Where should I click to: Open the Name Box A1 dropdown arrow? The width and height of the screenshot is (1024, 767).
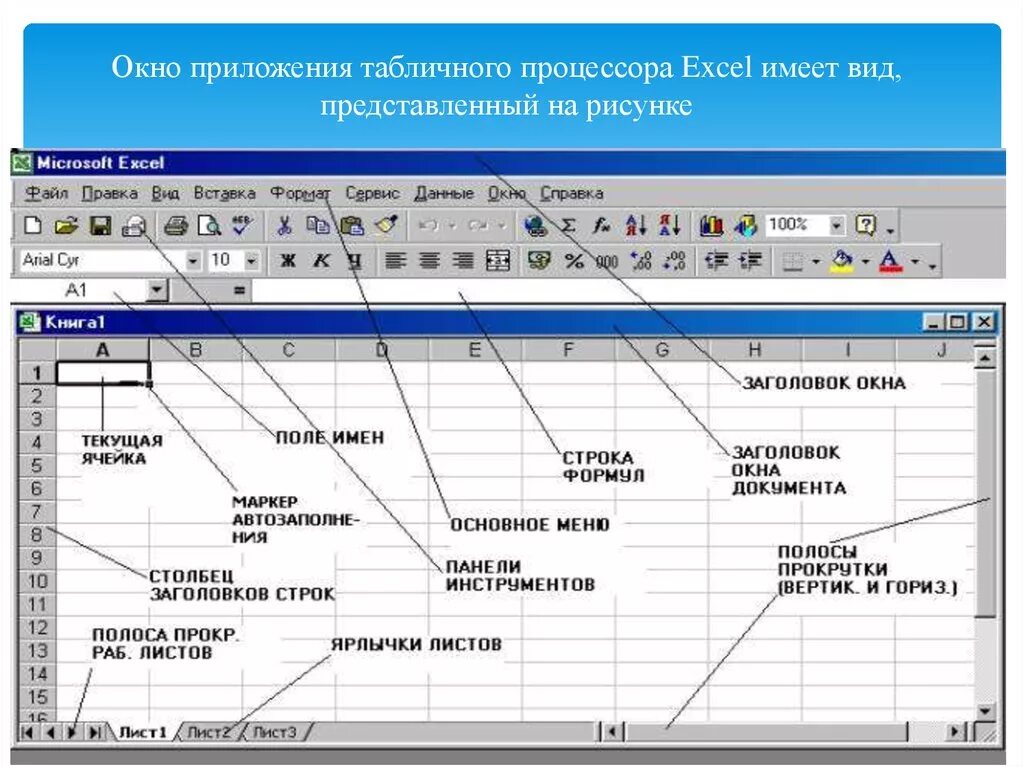tap(157, 289)
